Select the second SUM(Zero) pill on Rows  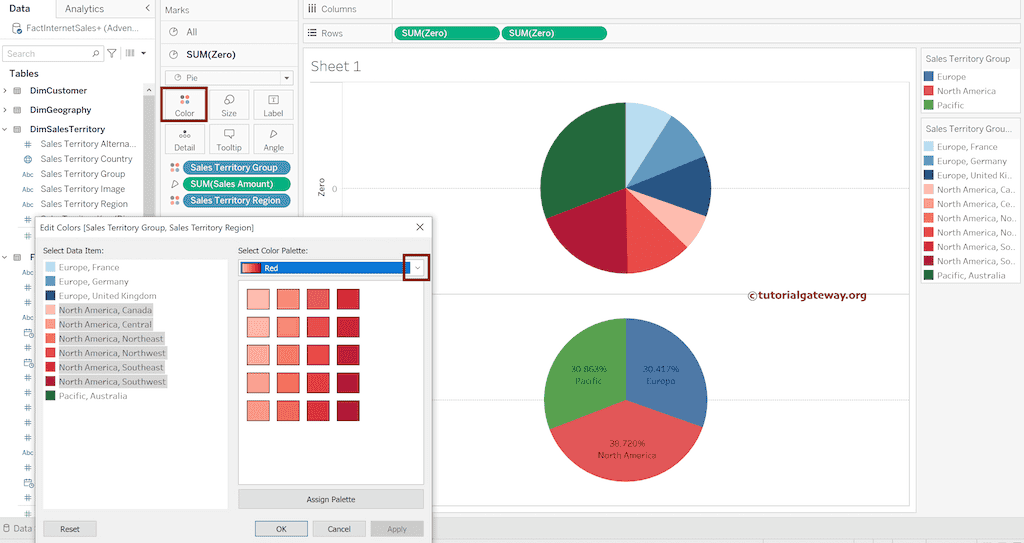click(554, 33)
